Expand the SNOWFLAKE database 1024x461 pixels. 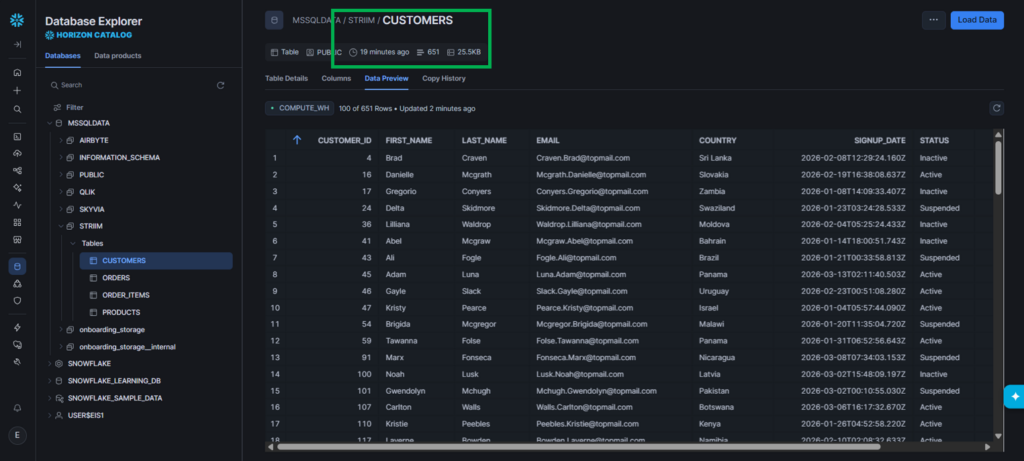tap(50, 363)
